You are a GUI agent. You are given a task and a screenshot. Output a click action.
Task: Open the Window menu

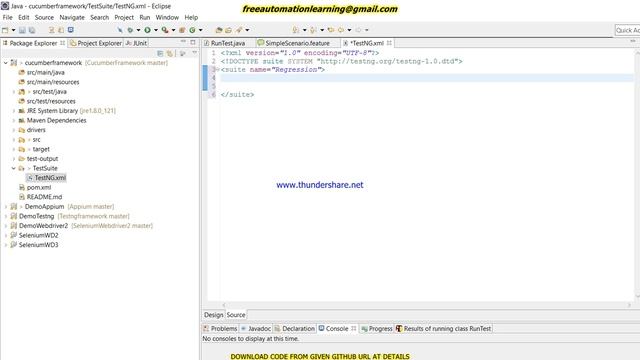pos(167,18)
